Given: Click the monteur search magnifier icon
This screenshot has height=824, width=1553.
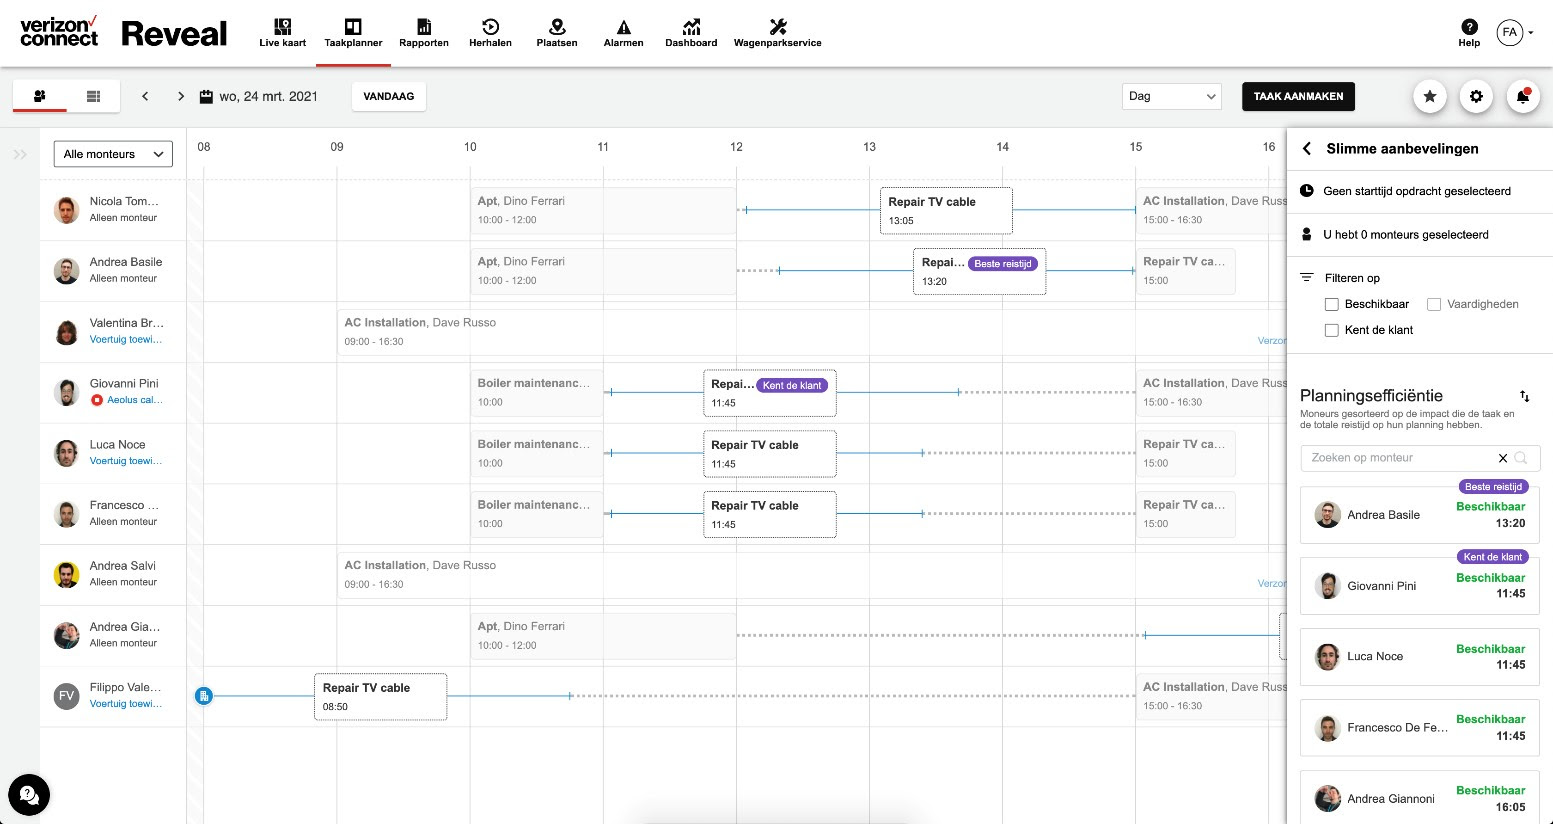Looking at the screenshot, I should (1521, 458).
